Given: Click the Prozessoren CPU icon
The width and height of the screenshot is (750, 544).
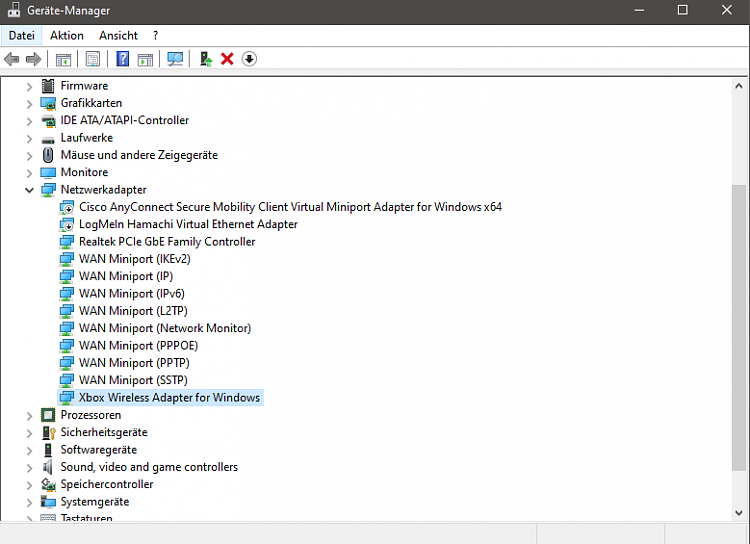Looking at the screenshot, I should click(48, 415).
